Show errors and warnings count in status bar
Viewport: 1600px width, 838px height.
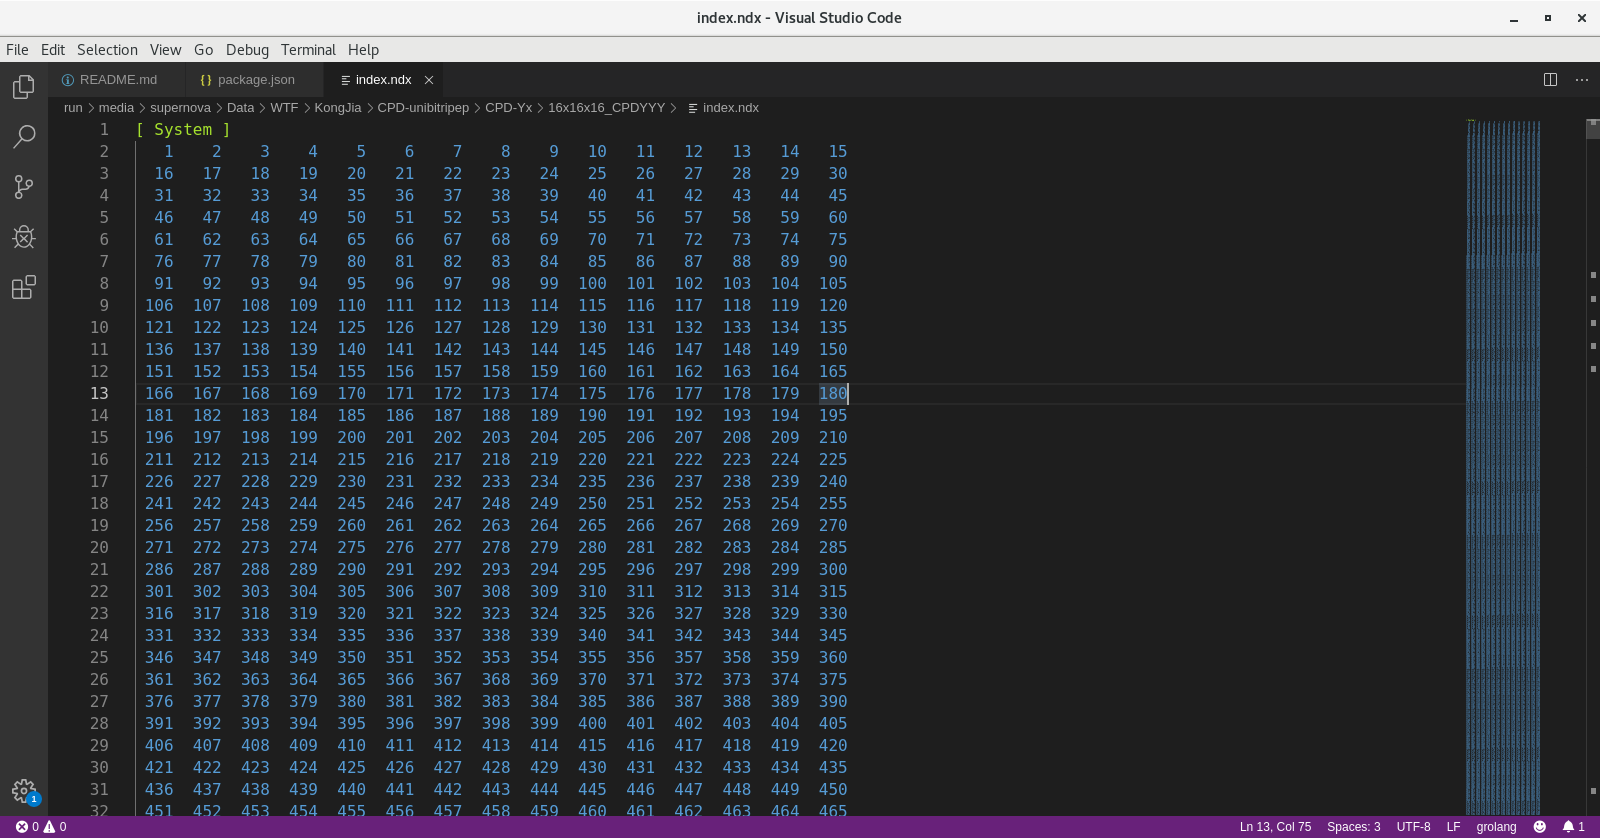tap(41, 827)
